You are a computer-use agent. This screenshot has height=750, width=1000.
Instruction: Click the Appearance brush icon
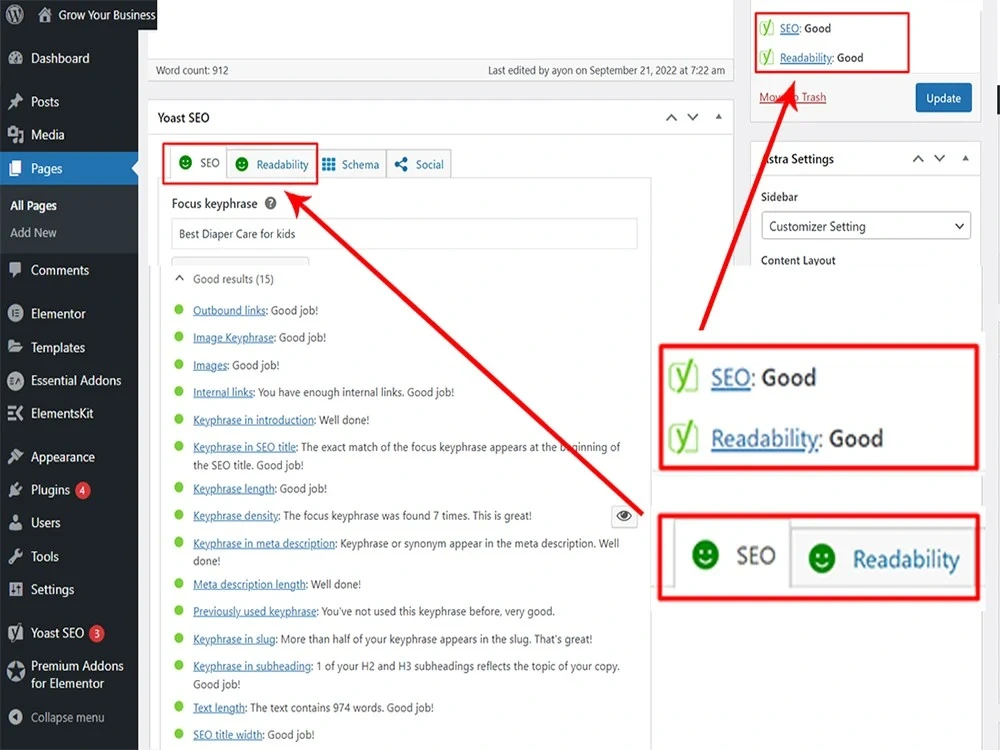click(x=16, y=457)
